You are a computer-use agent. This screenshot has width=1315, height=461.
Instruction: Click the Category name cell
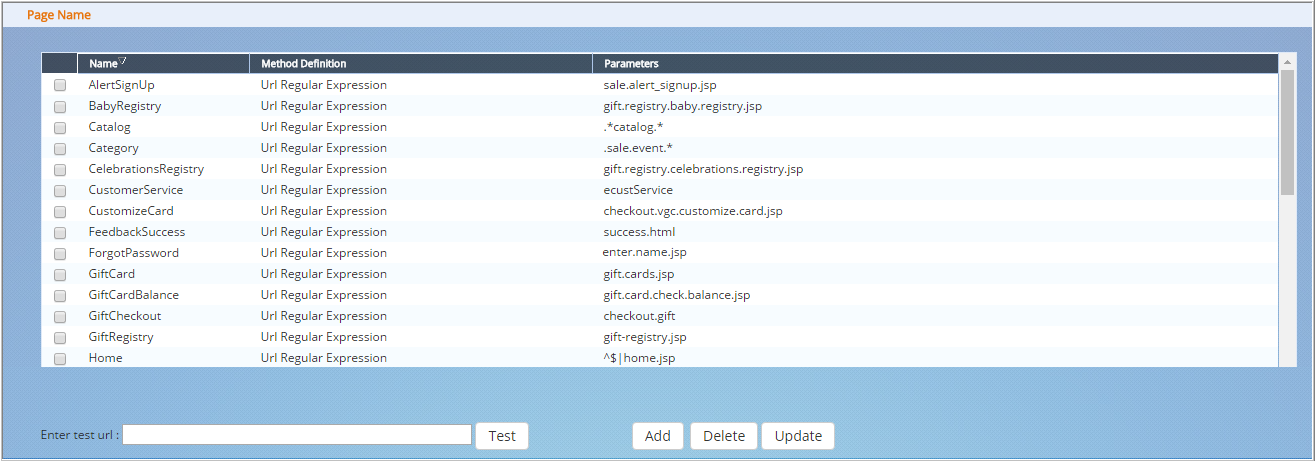(x=113, y=148)
